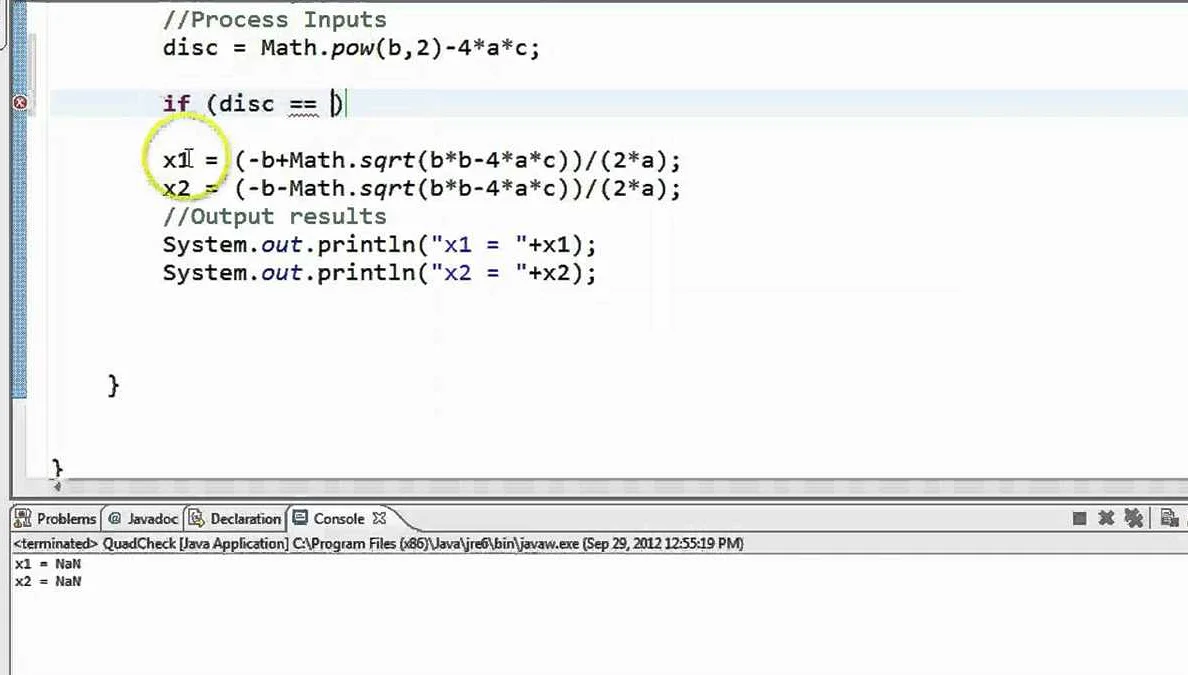
Task: Click the Remove Launch single X icon
Action: pyautogui.click(x=1106, y=518)
